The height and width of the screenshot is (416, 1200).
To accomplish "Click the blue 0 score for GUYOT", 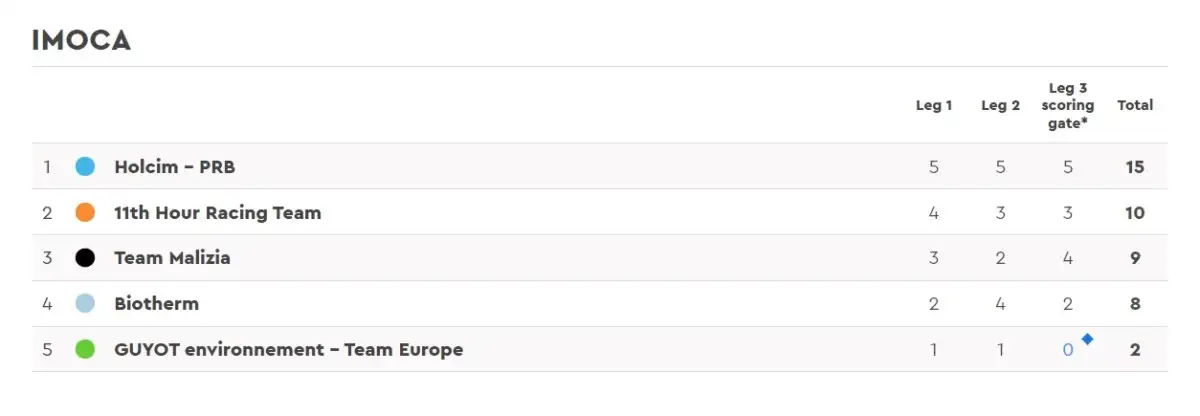I will coord(1068,350).
